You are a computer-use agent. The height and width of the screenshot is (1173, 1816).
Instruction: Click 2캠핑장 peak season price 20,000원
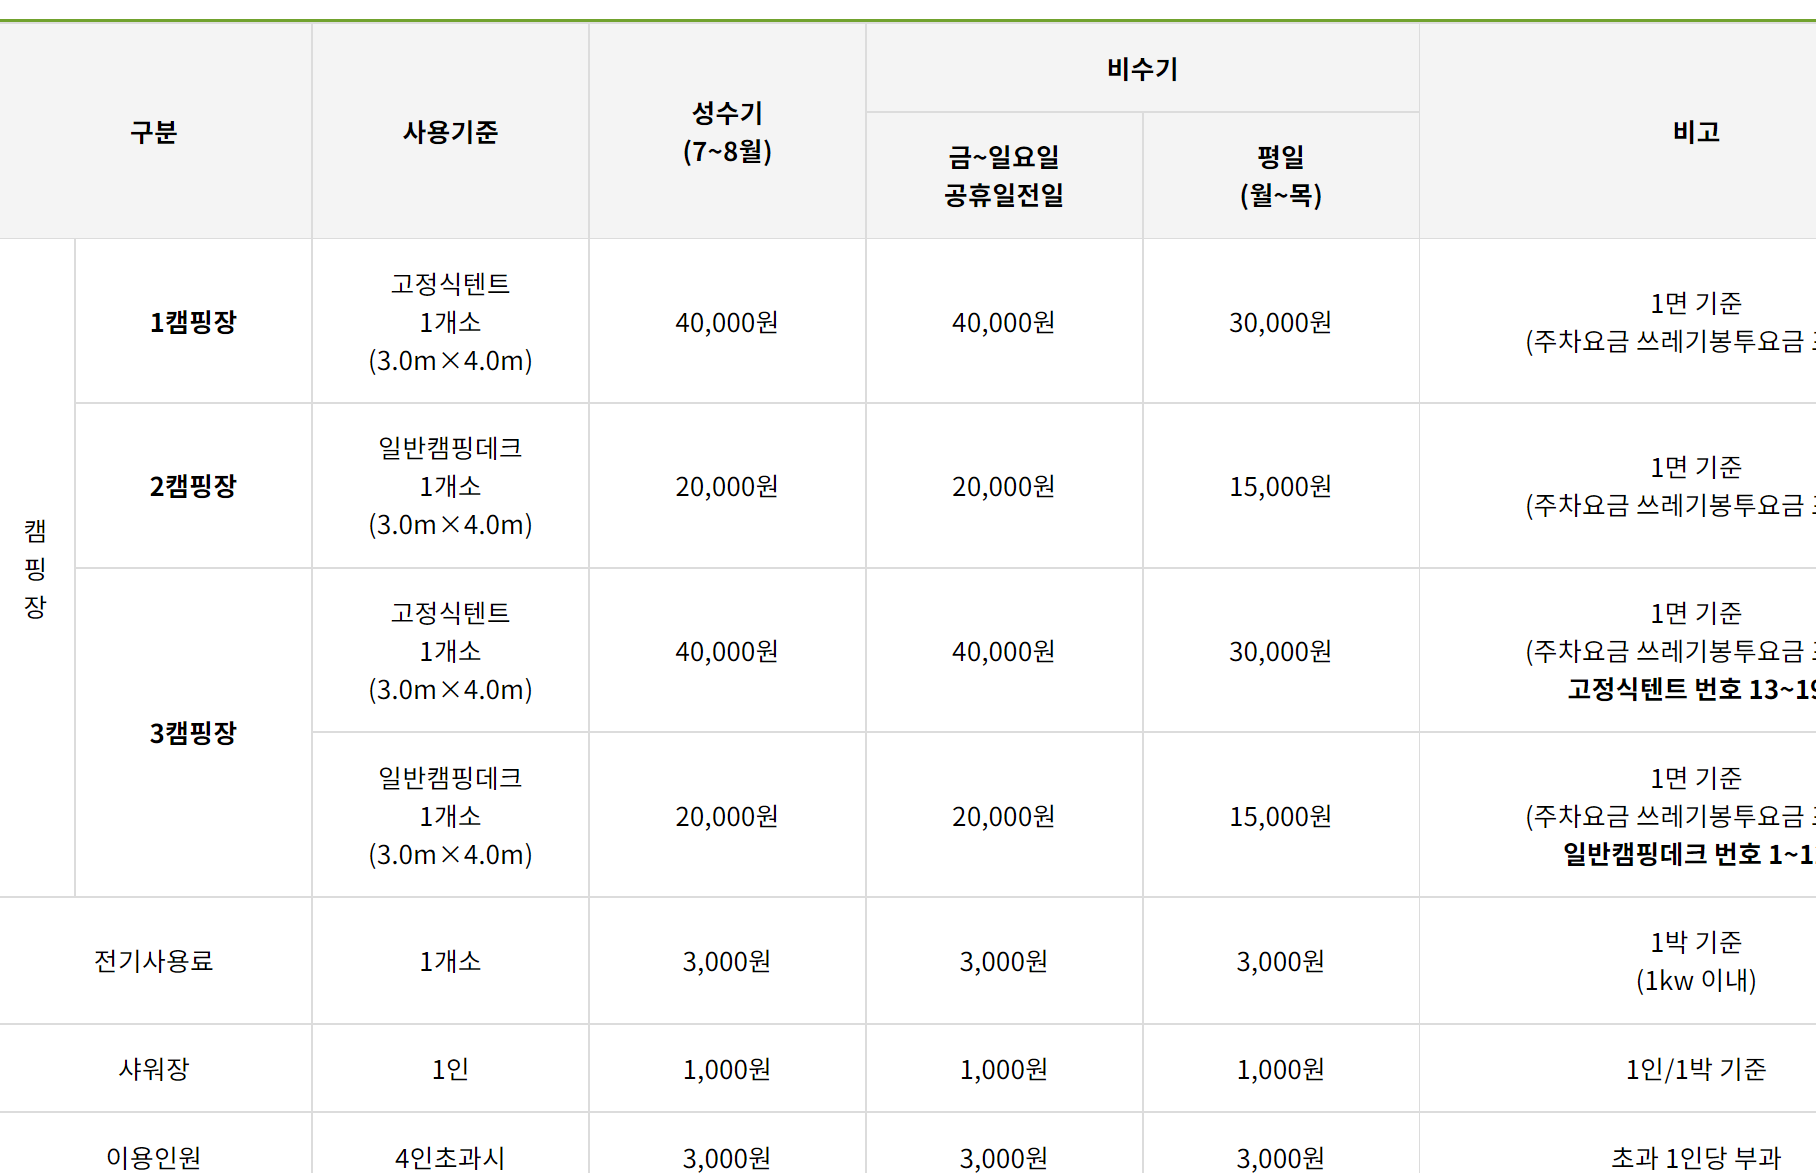click(x=727, y=486)
